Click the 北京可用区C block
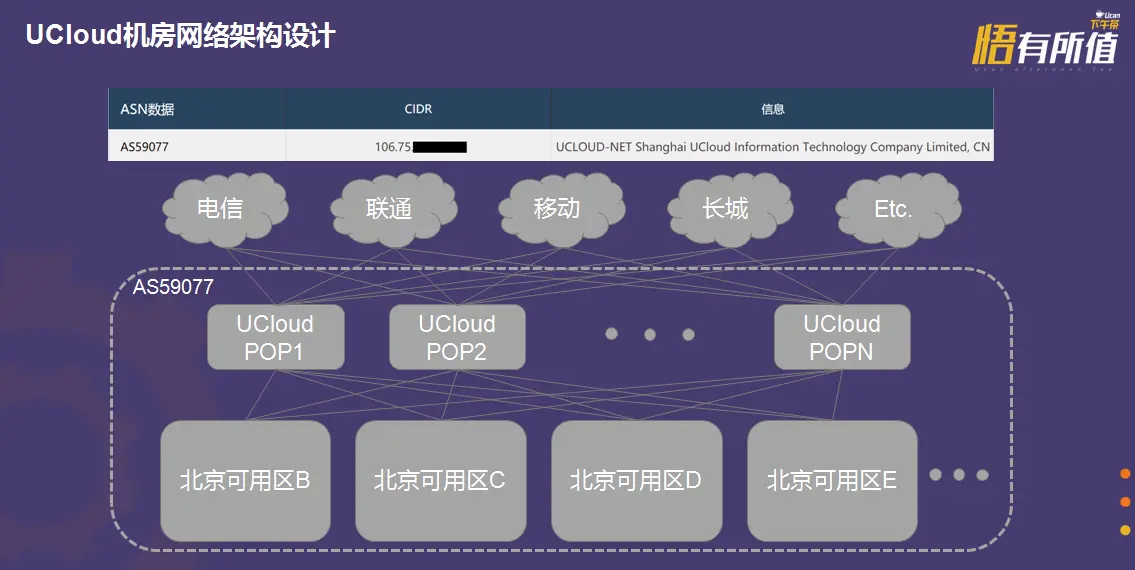 click(x=441, y=481)
